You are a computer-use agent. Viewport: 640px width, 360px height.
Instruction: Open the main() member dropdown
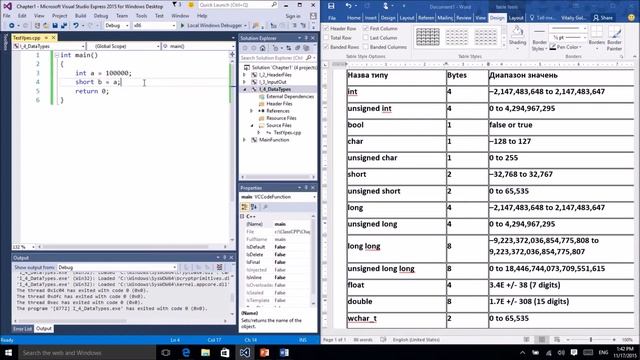(x=198, y=46)
